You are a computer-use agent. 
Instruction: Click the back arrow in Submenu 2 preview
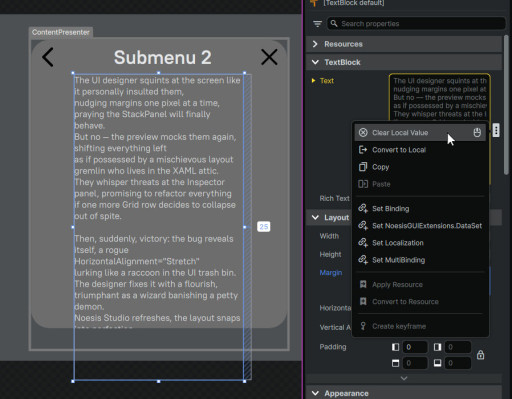[48, 57]
